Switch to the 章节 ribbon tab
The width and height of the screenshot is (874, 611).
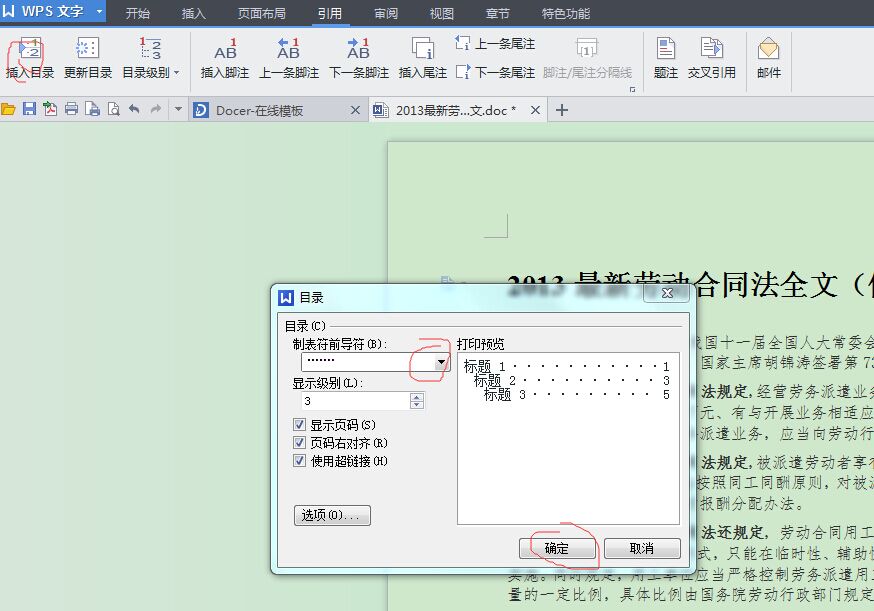(x=498, y=13)
